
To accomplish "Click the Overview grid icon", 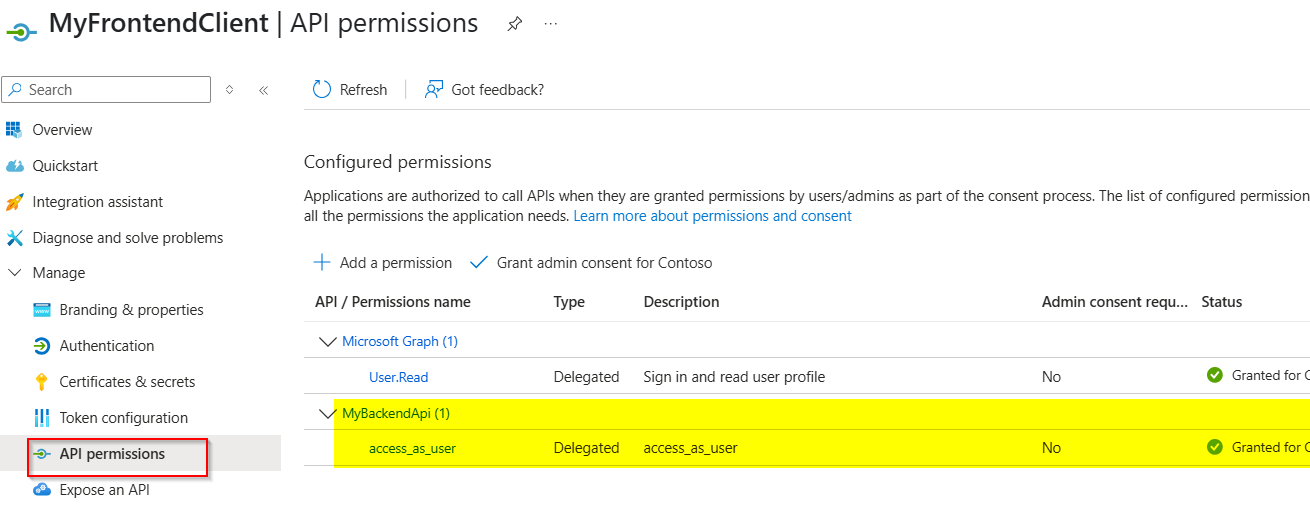I will (x=14, y=129).
